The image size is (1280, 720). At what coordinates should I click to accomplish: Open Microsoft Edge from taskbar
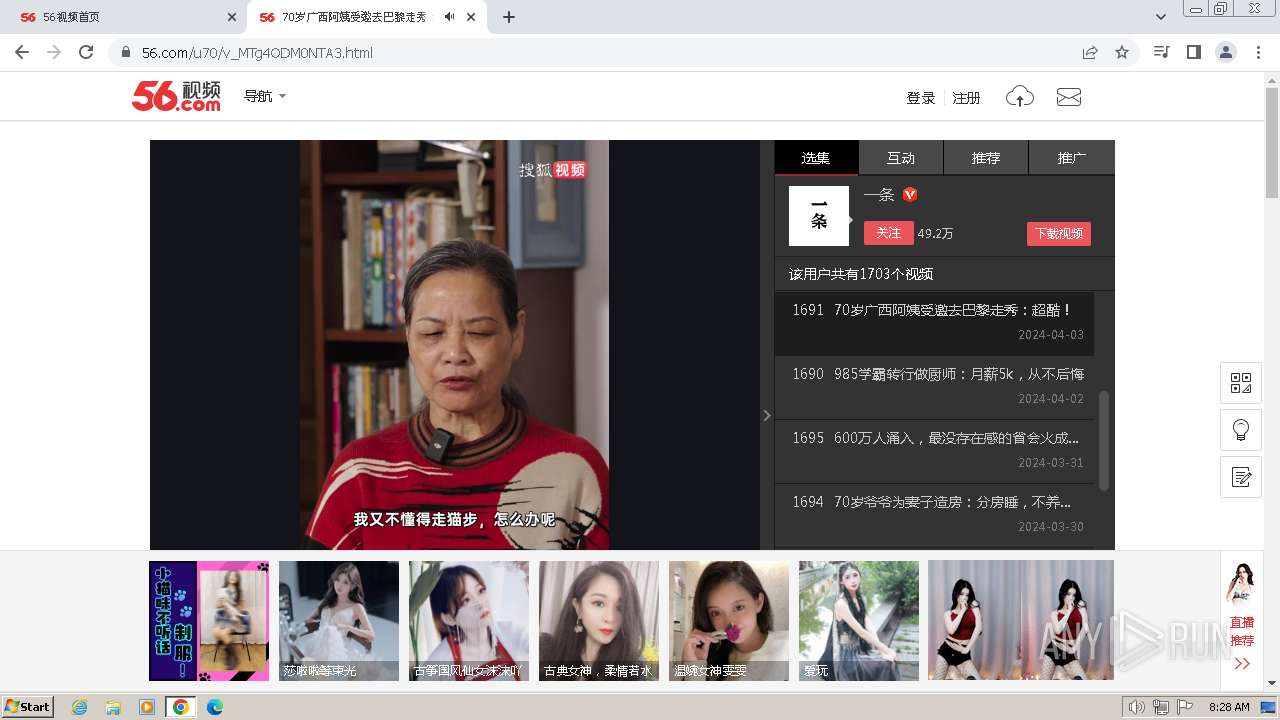(x=214, y=707)
